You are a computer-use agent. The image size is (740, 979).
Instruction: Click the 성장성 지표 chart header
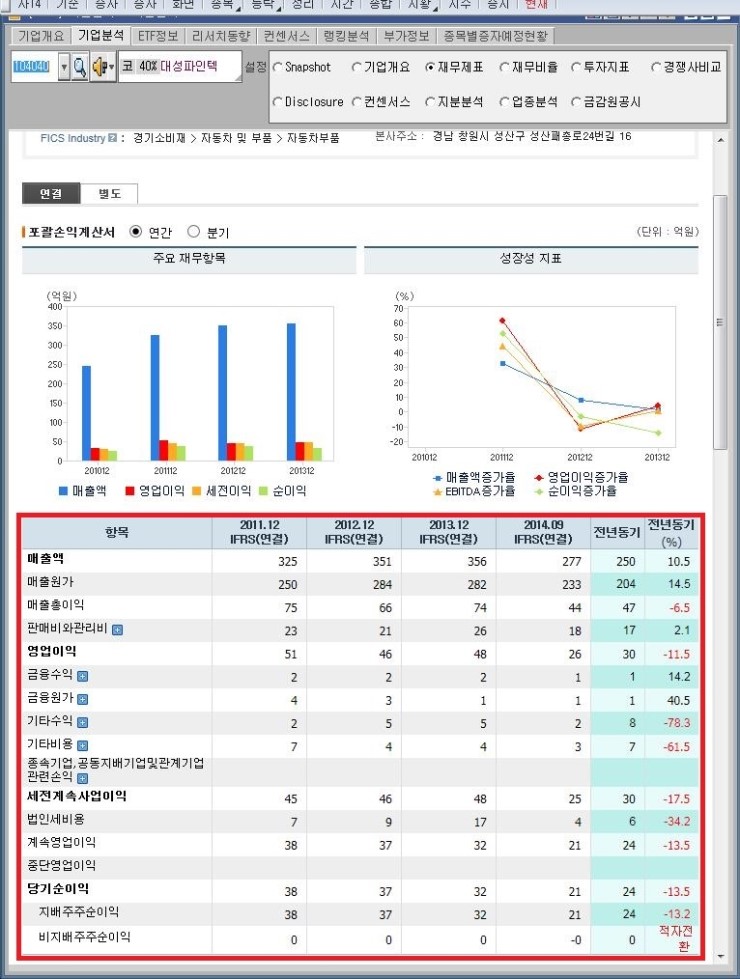point(531,258)
